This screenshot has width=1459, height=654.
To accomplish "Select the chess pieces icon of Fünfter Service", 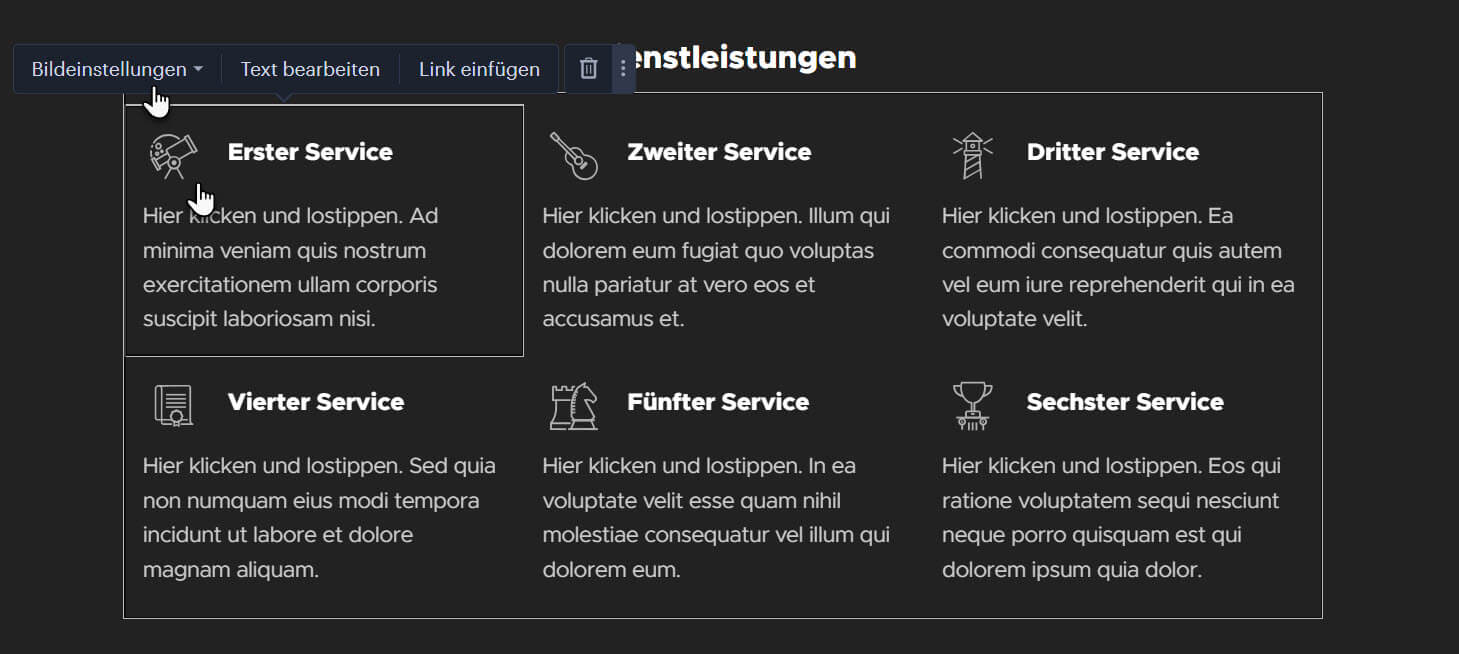I will (573, 405).
